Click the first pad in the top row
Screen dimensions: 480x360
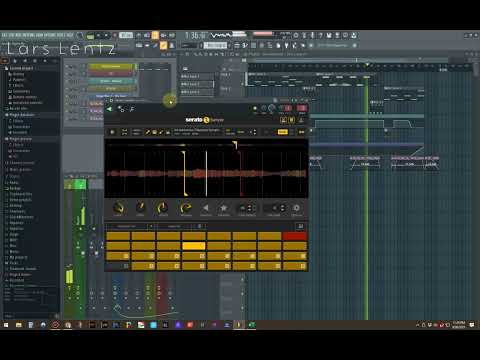pyautogui.click(x=118, y=236)
